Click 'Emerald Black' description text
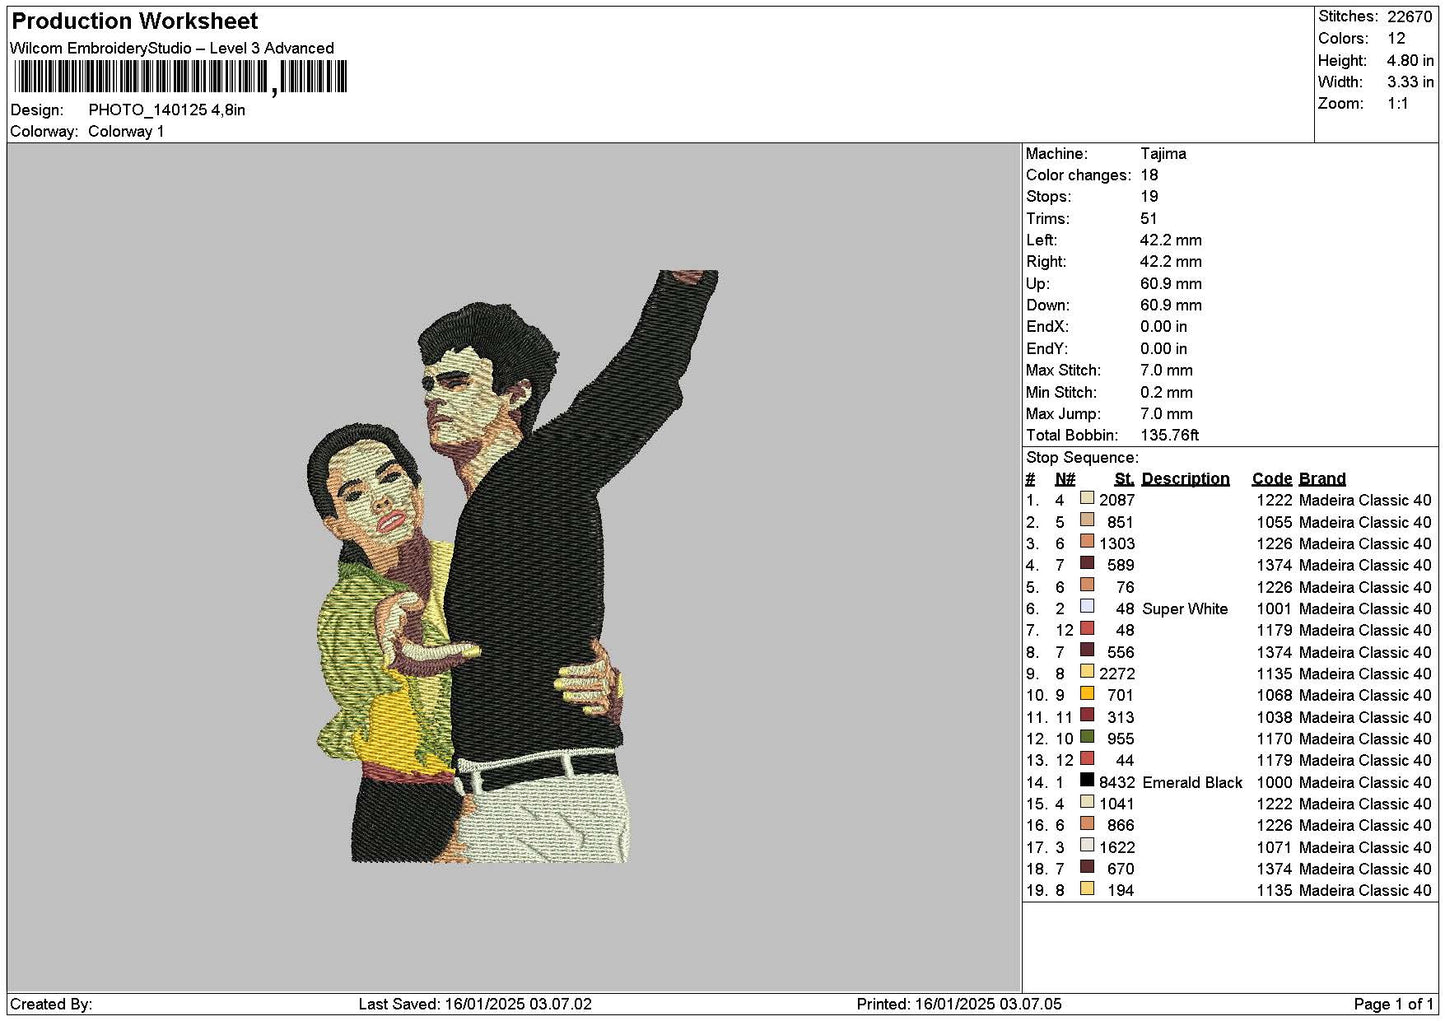 point(1192,783)
